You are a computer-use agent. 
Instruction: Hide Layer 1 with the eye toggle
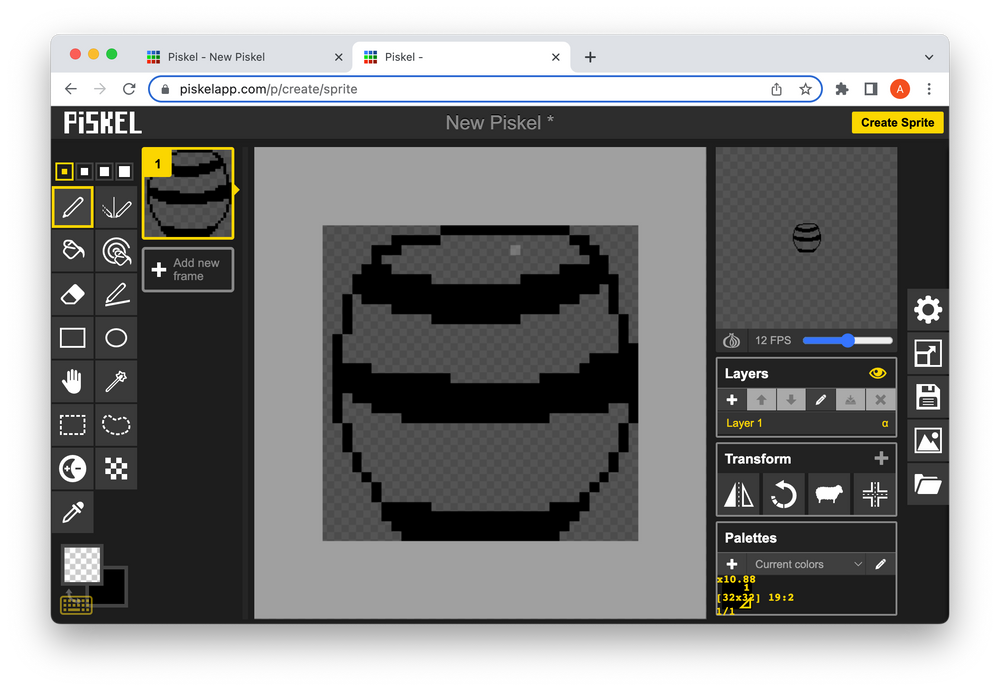877,373
